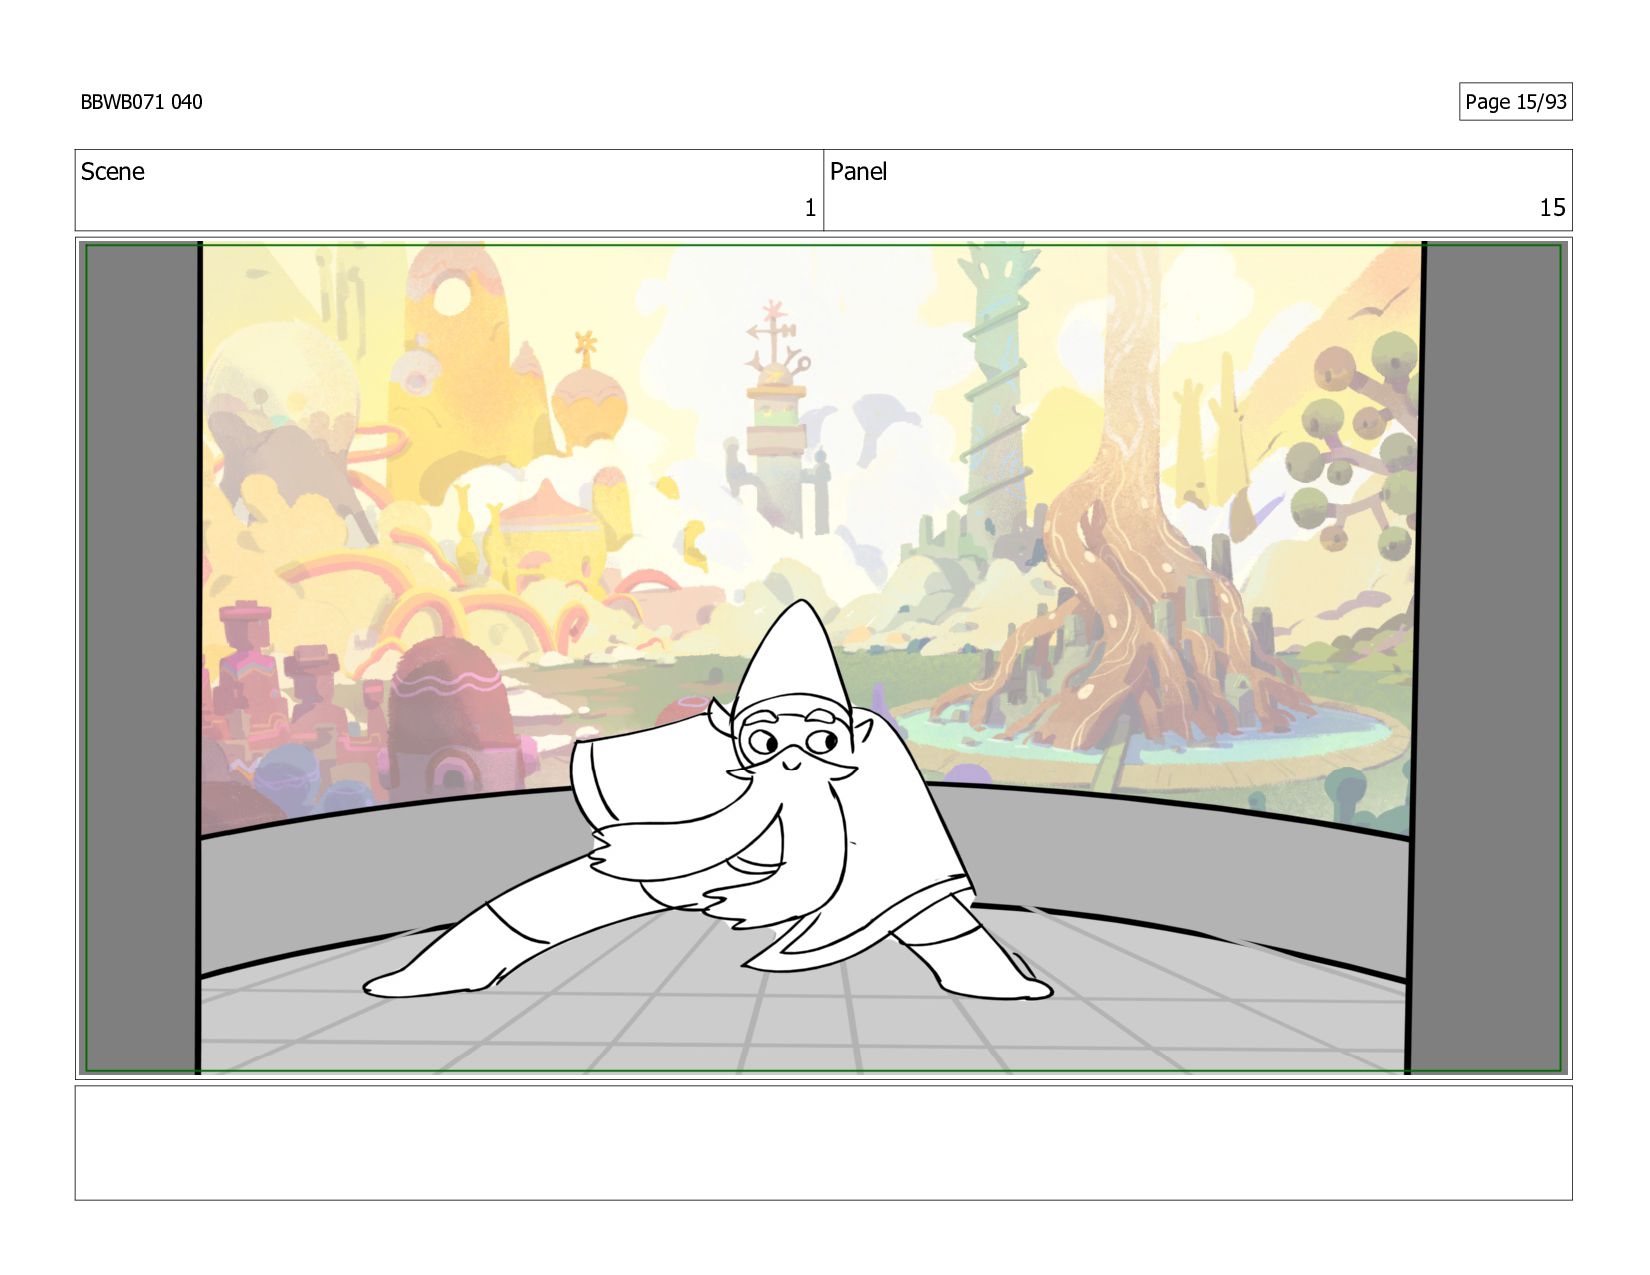1650x1275 pixels.
Task: Click the scene number '1' value
Action: 810,208
